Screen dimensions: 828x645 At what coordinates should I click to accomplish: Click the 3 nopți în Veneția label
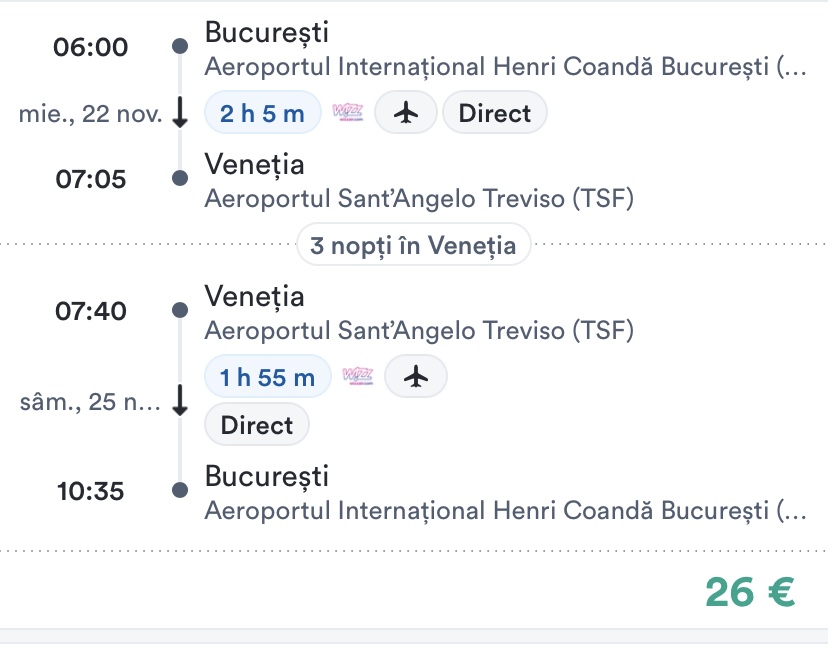413,245
